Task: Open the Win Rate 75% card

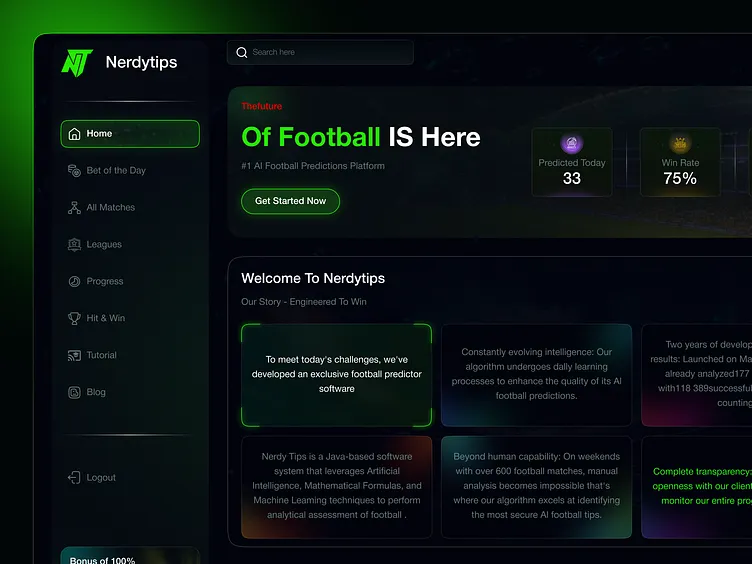Action: pyautogui.click(x=680, y=162)
